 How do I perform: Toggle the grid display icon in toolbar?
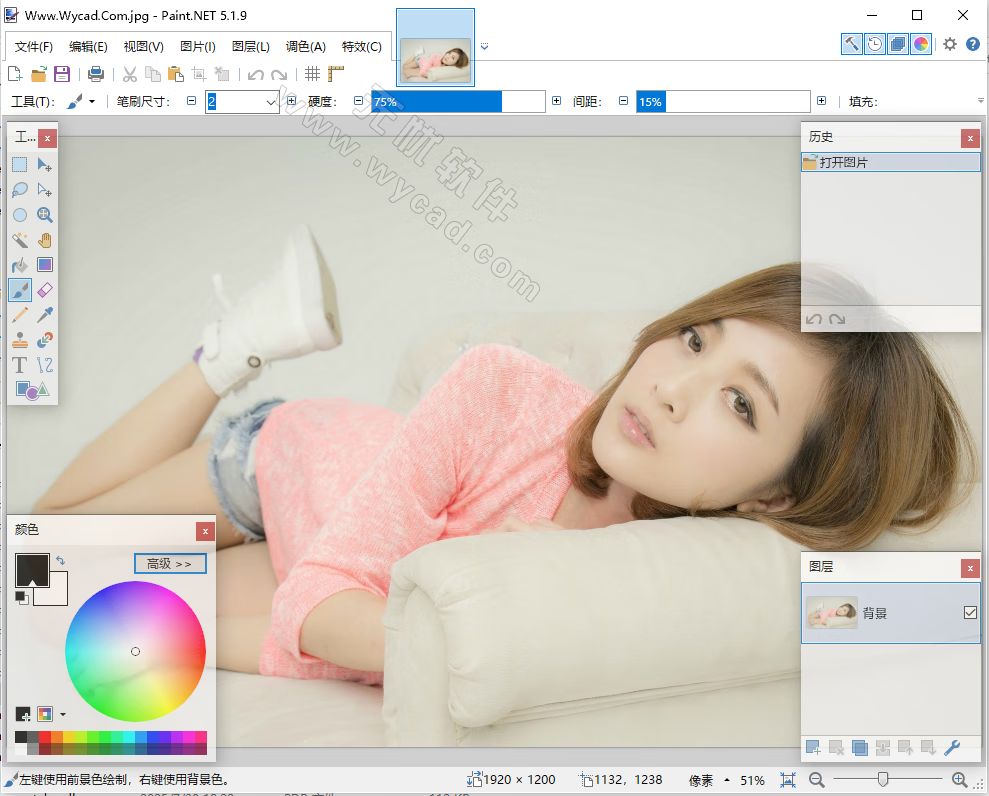coord(314,73)
